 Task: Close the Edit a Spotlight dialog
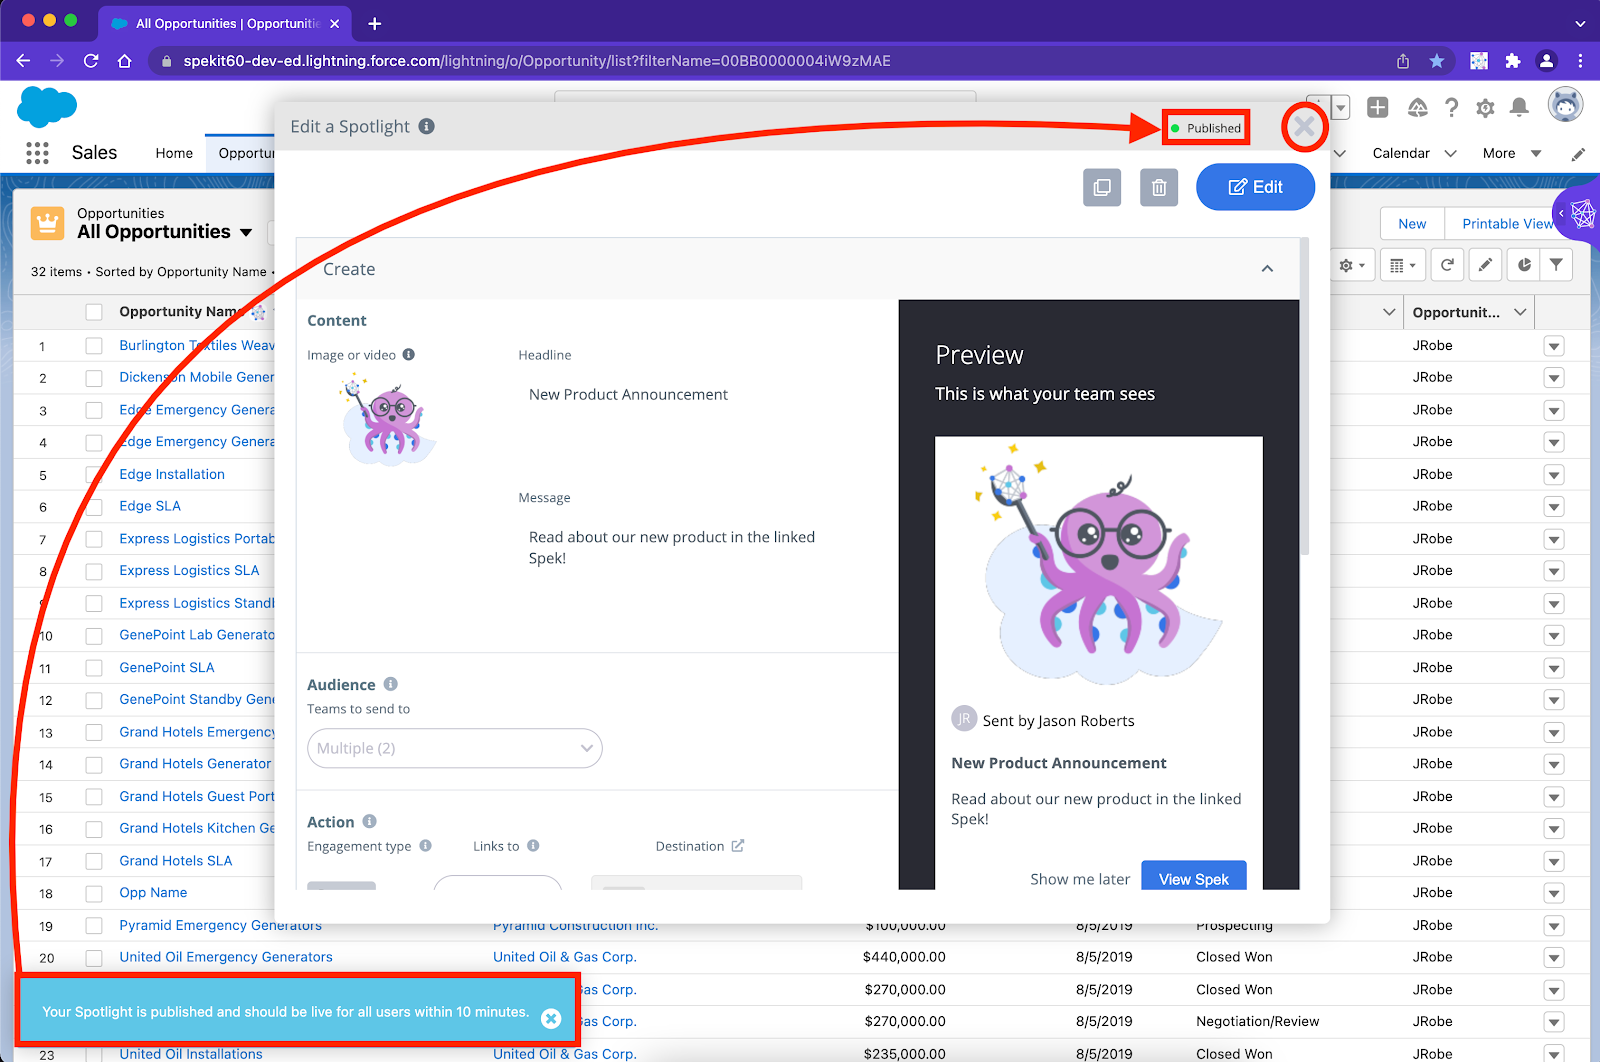pyautogui.click(x=1304, y=127)
